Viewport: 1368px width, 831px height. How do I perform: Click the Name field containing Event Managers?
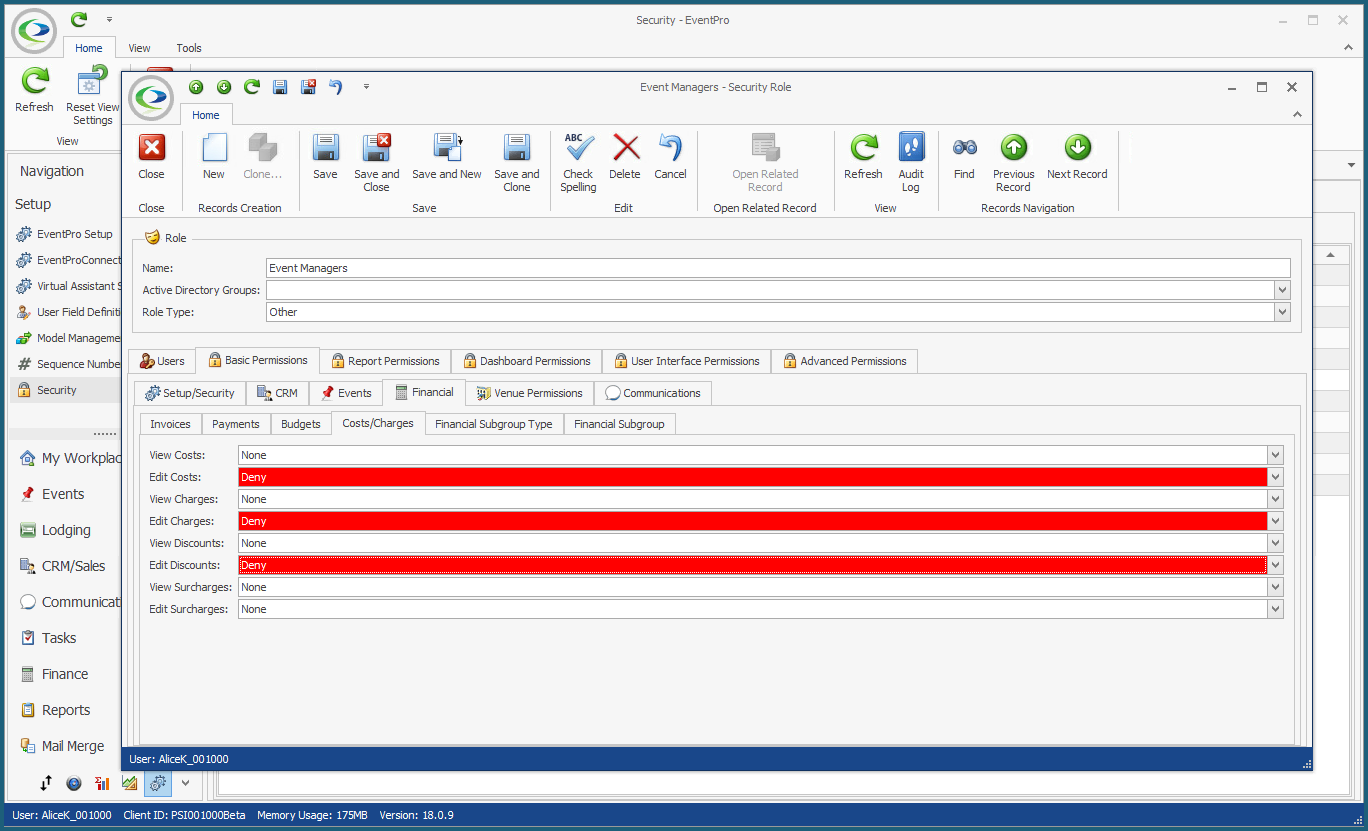point(778,268)
